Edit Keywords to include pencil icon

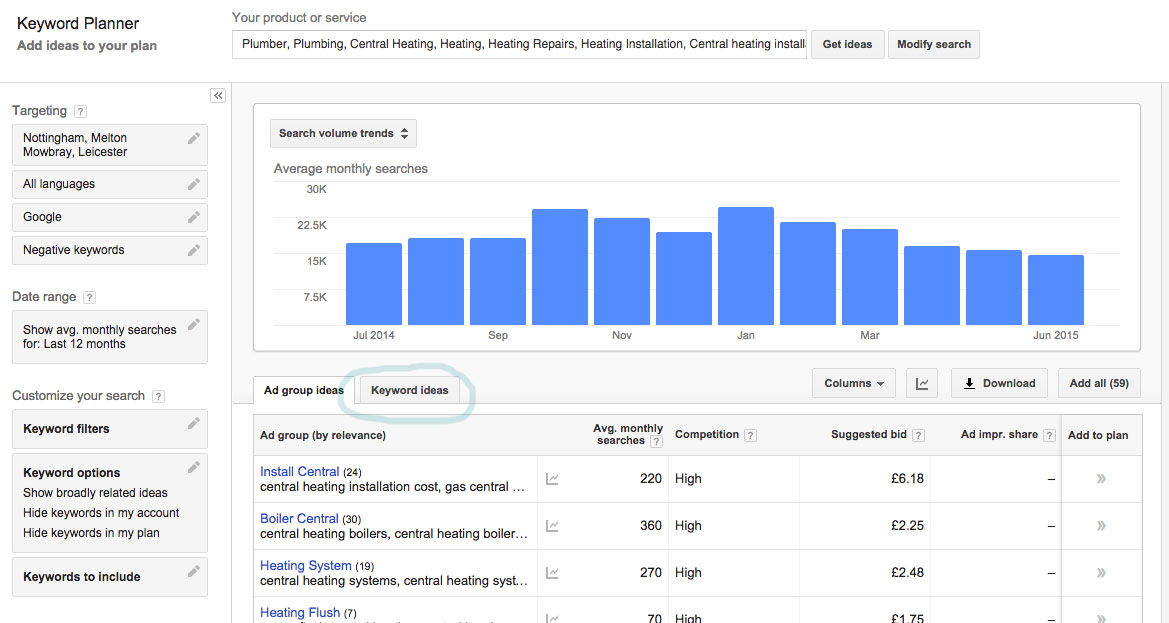tap(194, 571)
